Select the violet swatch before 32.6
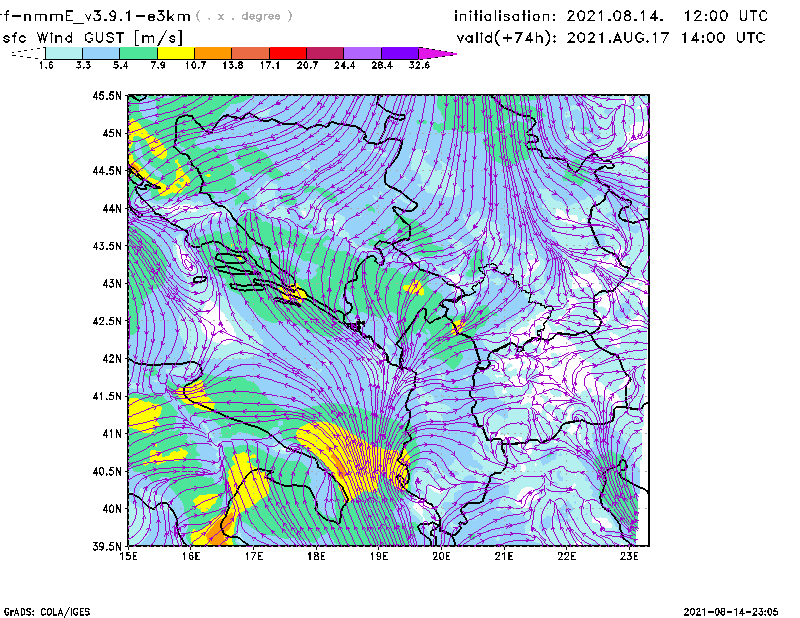The width and height of the screenshot is (800, 618). pyautogui.click(x=400, y=53)
